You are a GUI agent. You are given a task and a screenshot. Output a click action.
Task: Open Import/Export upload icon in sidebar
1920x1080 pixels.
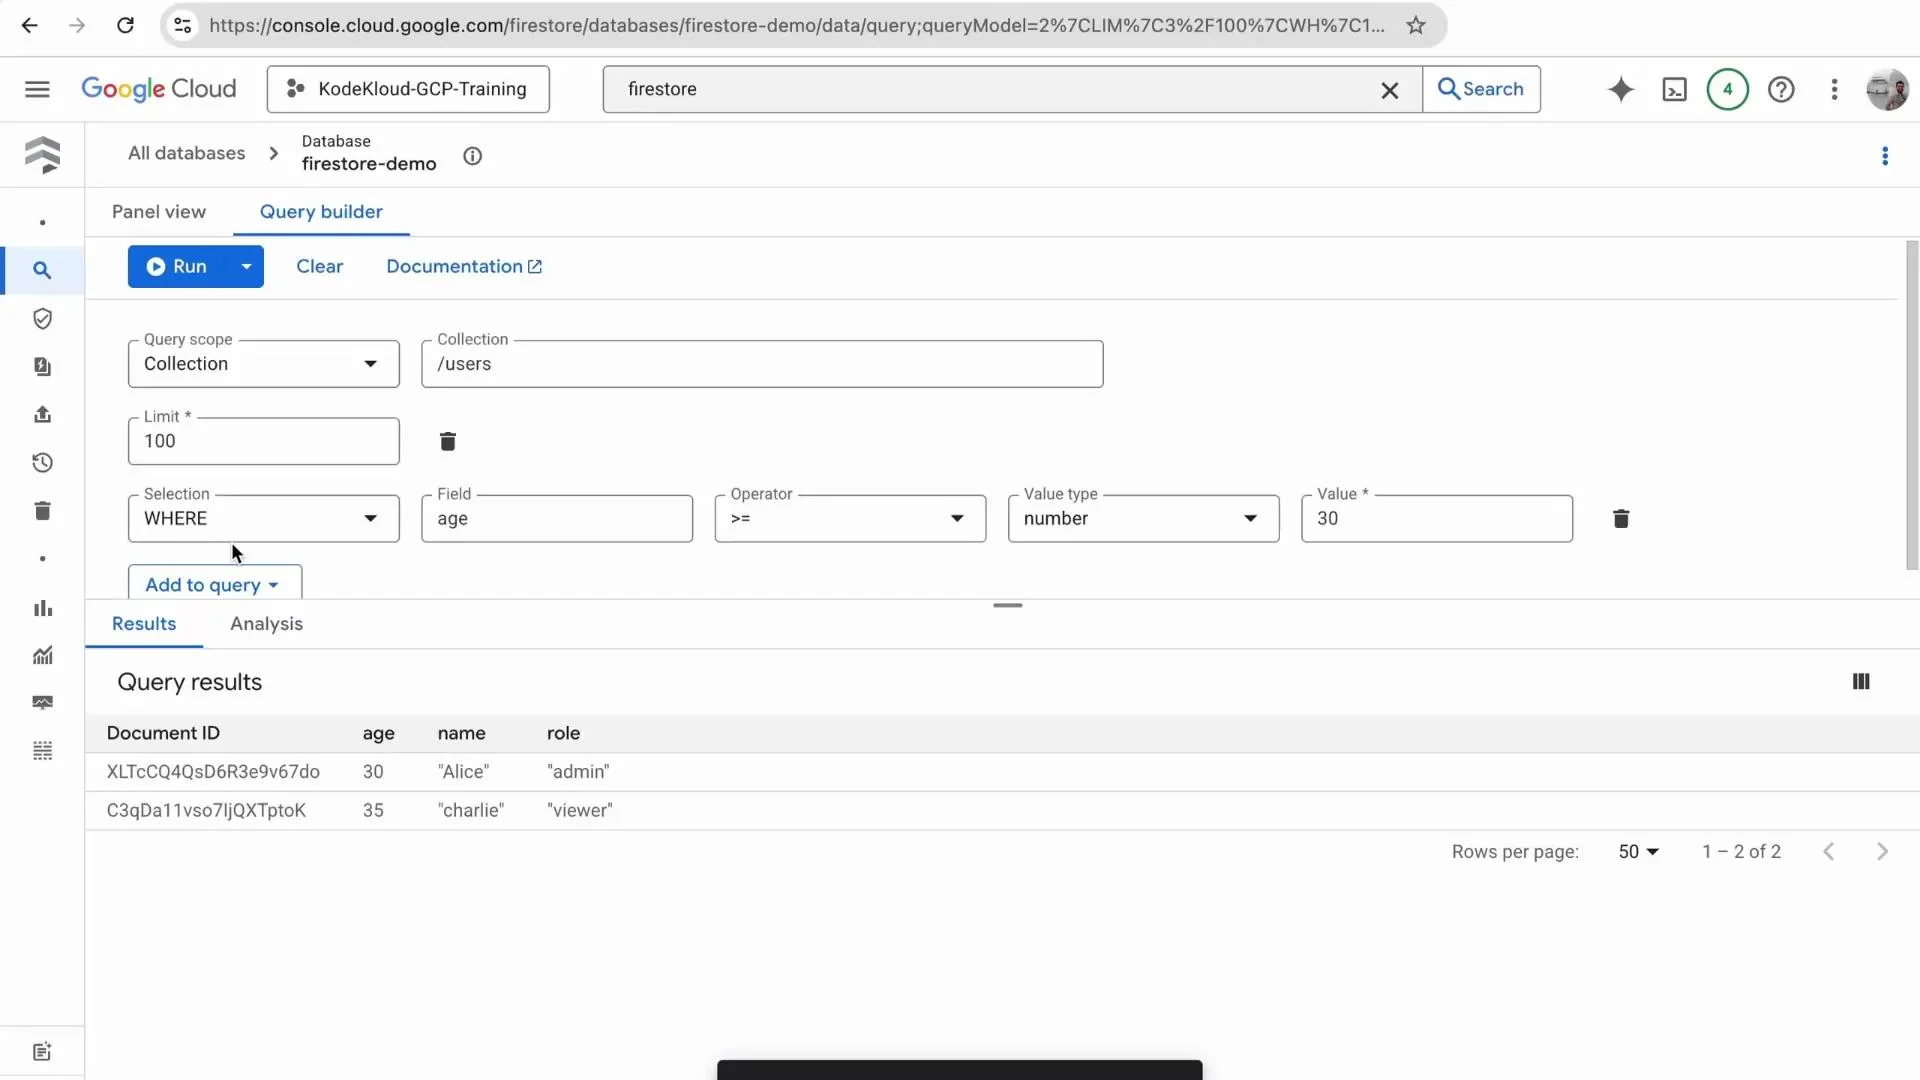click(x=42, y=414)
